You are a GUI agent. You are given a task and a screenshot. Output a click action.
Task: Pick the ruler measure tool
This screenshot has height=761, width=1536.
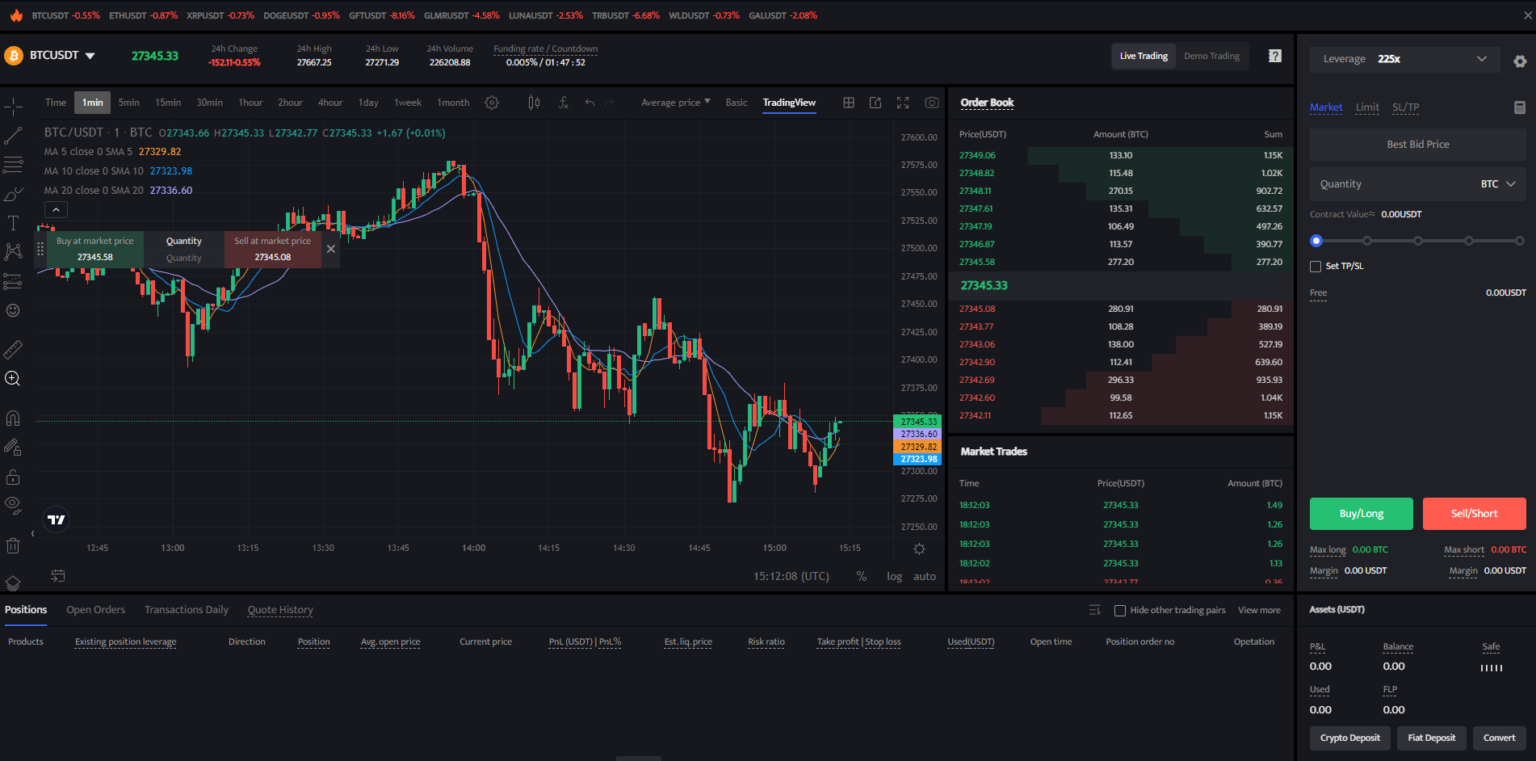[13, 349]
